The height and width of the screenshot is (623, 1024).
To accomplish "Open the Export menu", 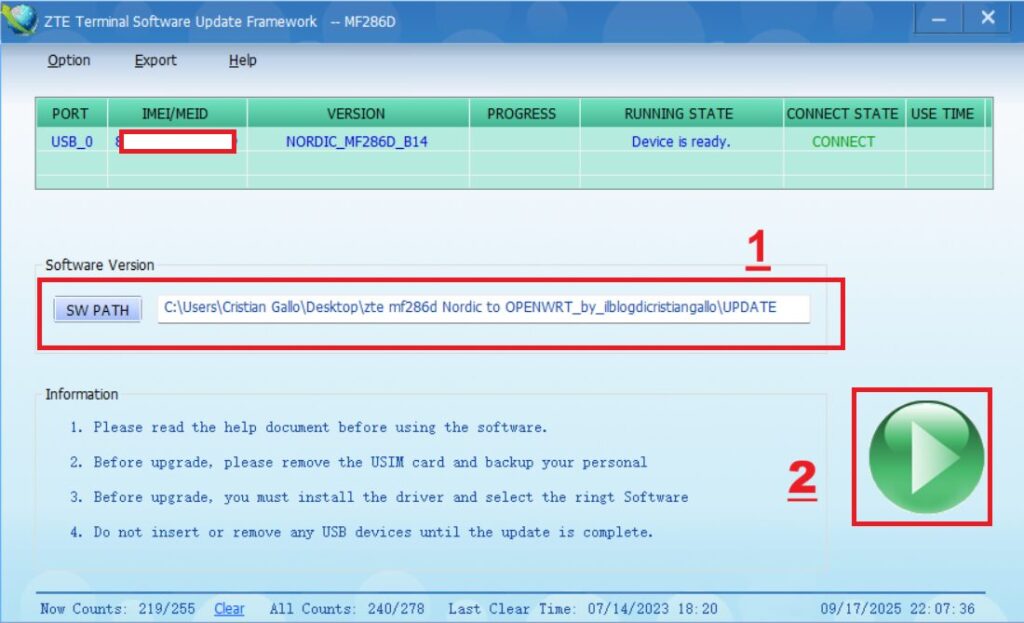I will click(156, 61).
